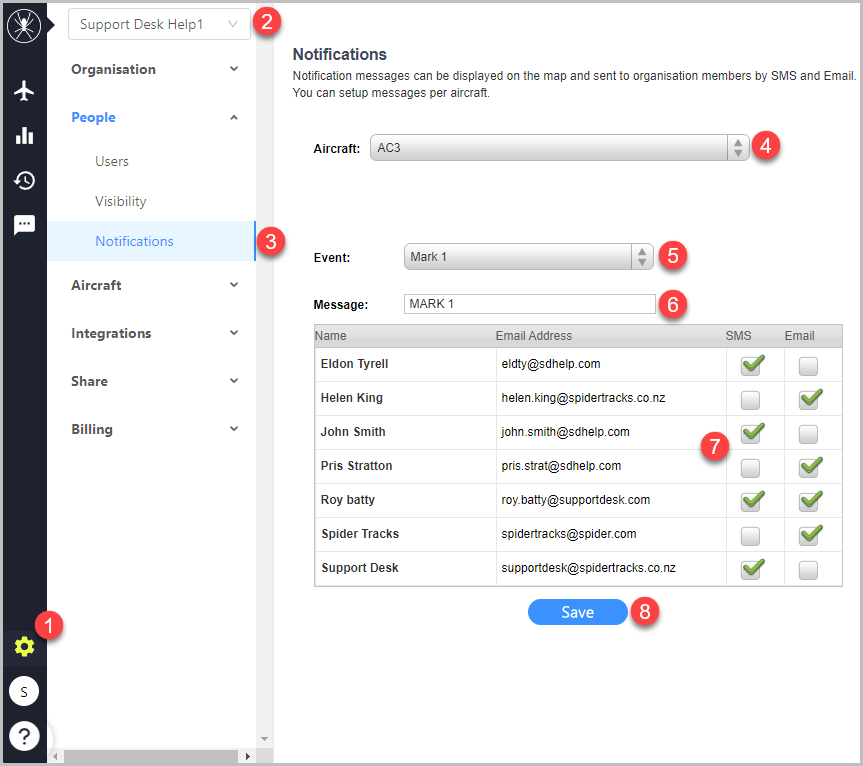The width and height of the screenshot is (863, 766).
Task: Open the aircraft tracking plane icon
Action: [x=24, y=91]
